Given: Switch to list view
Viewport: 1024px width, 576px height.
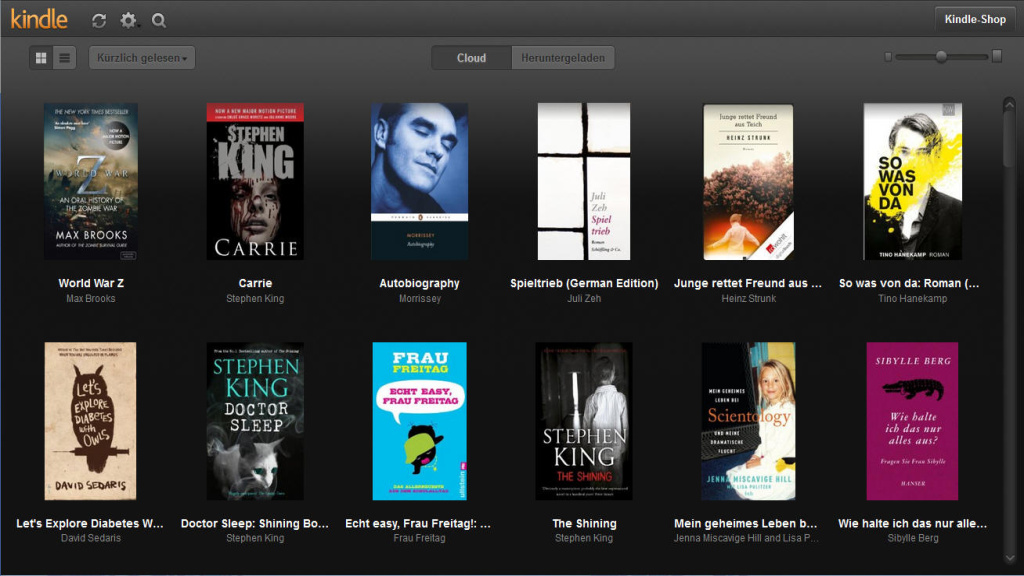Looking at the screenshot, I should tap(65, 58).
